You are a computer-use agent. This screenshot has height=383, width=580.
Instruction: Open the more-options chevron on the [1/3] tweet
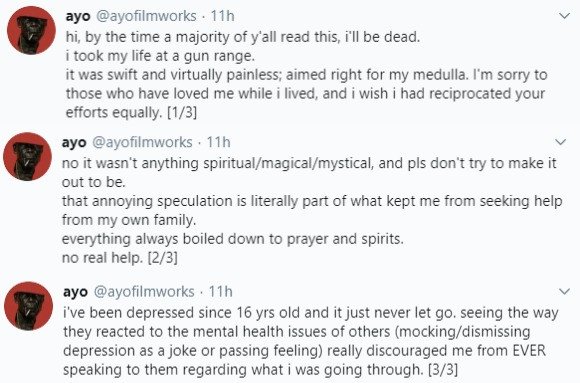(x=564, y=16)
